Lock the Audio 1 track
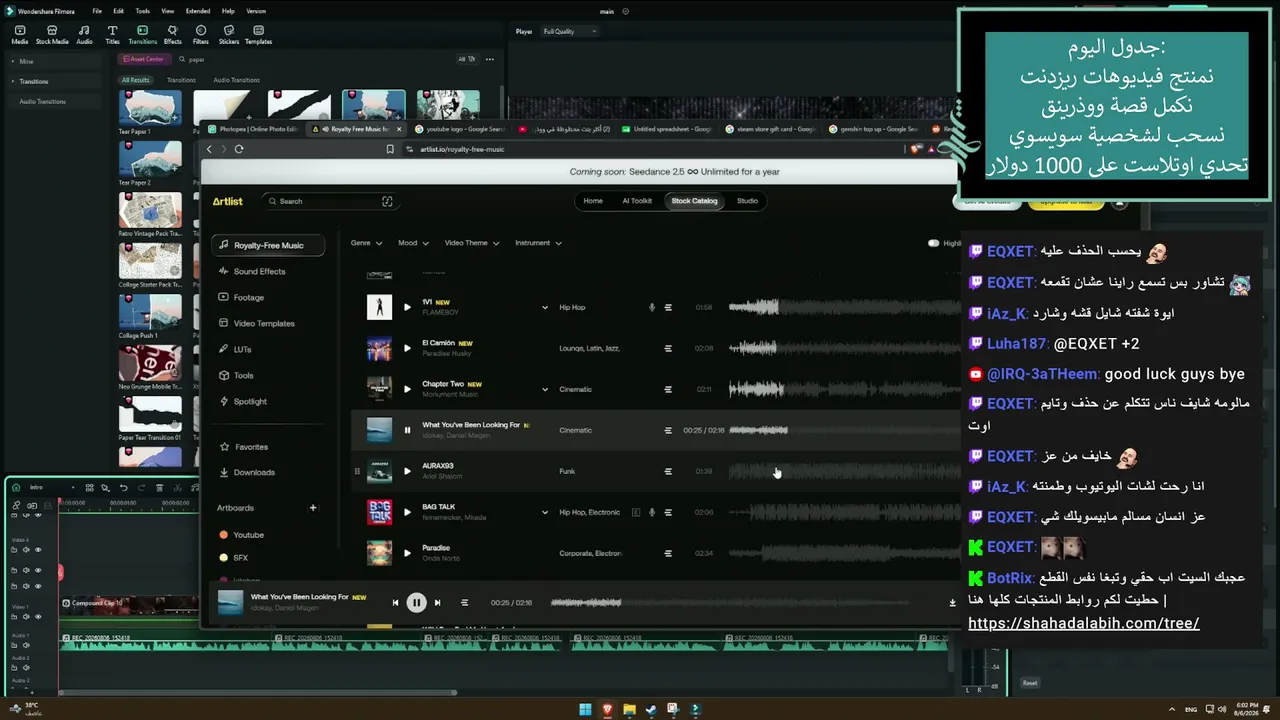The height and width of the screenshot is (720, 1280). pyautogui.click(x=15, y=645)
